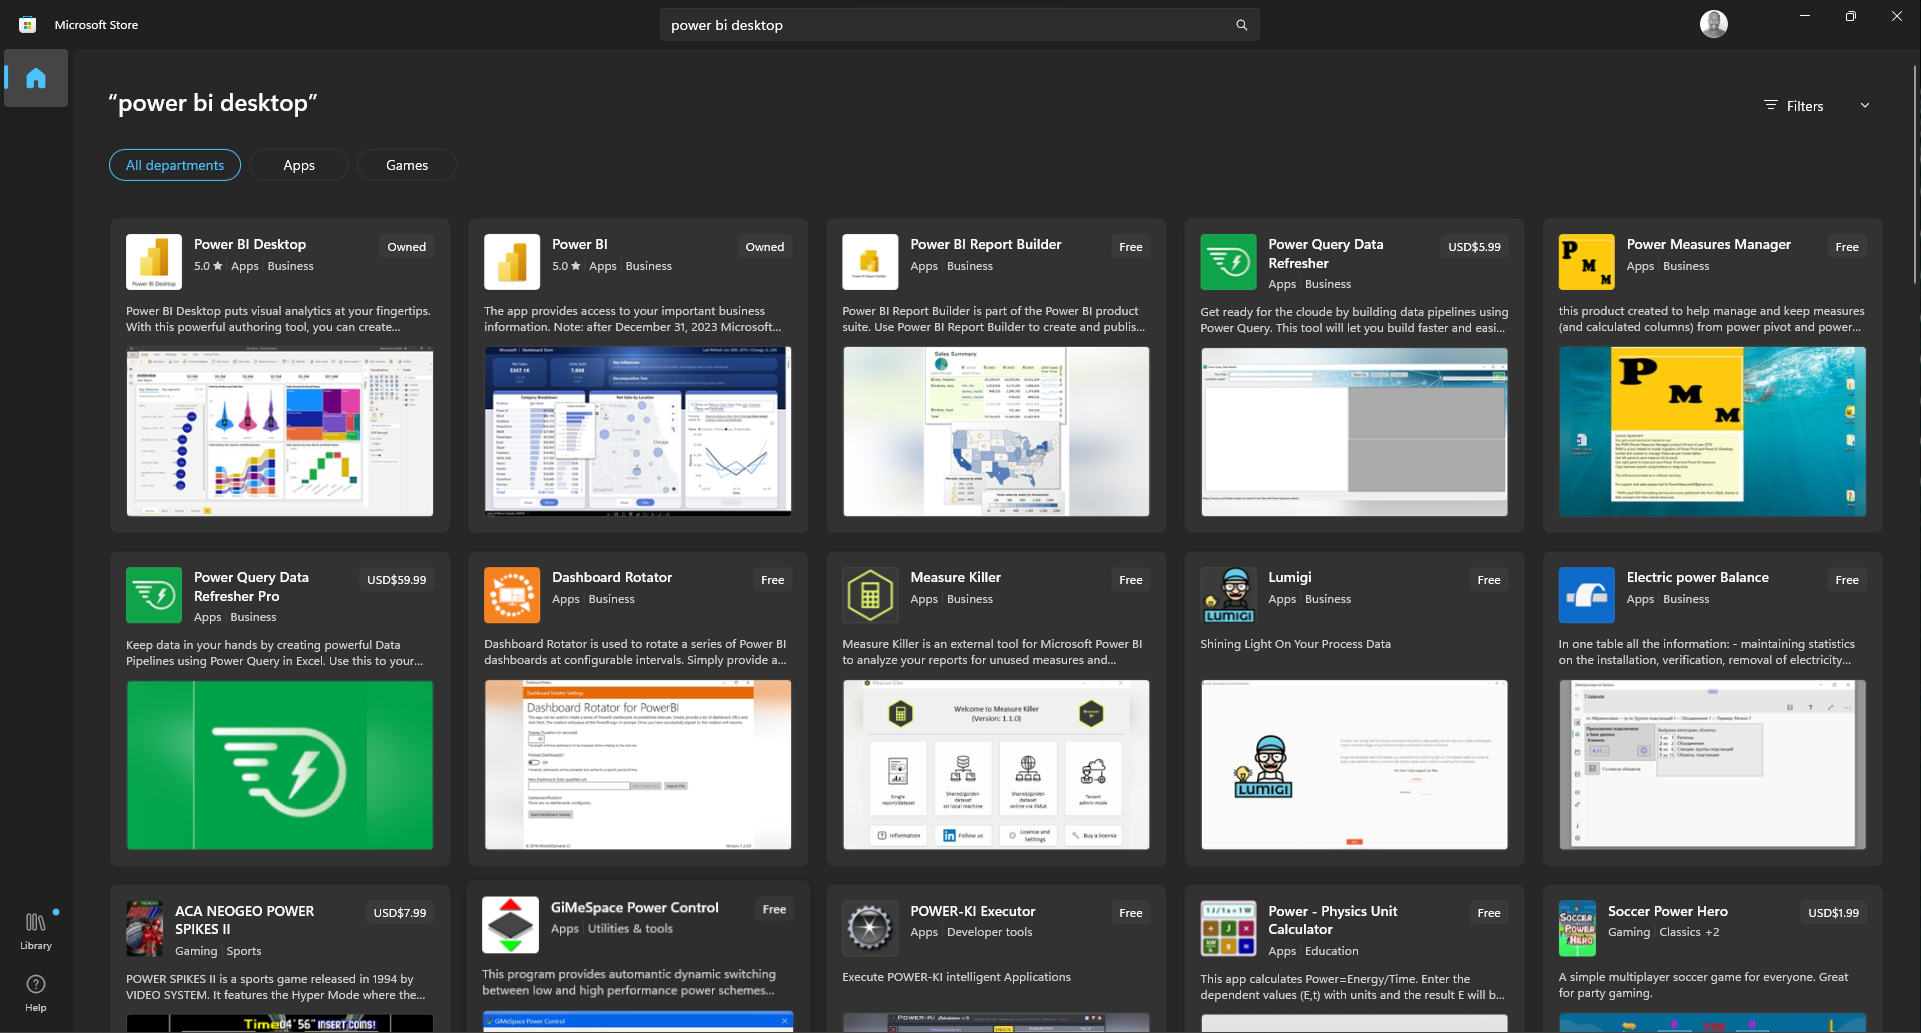
Task: Click the Power BI Desktop app icon
Action: click(154, 262)
